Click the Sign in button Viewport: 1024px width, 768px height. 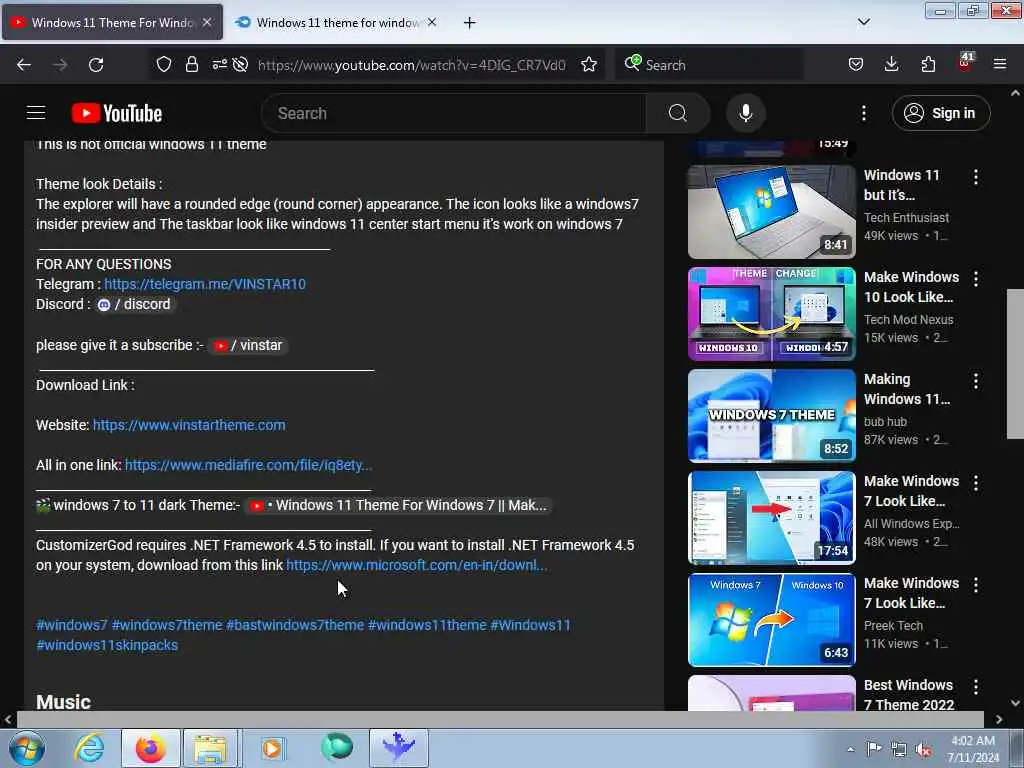click(x=941, y=113)
